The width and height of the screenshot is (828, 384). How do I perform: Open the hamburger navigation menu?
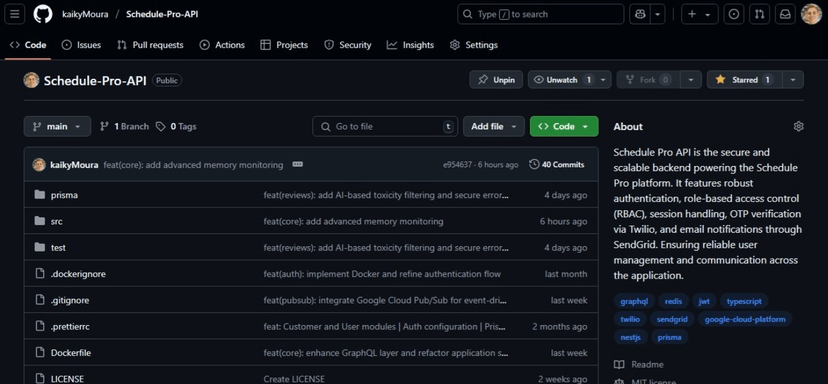coord(15,14)
